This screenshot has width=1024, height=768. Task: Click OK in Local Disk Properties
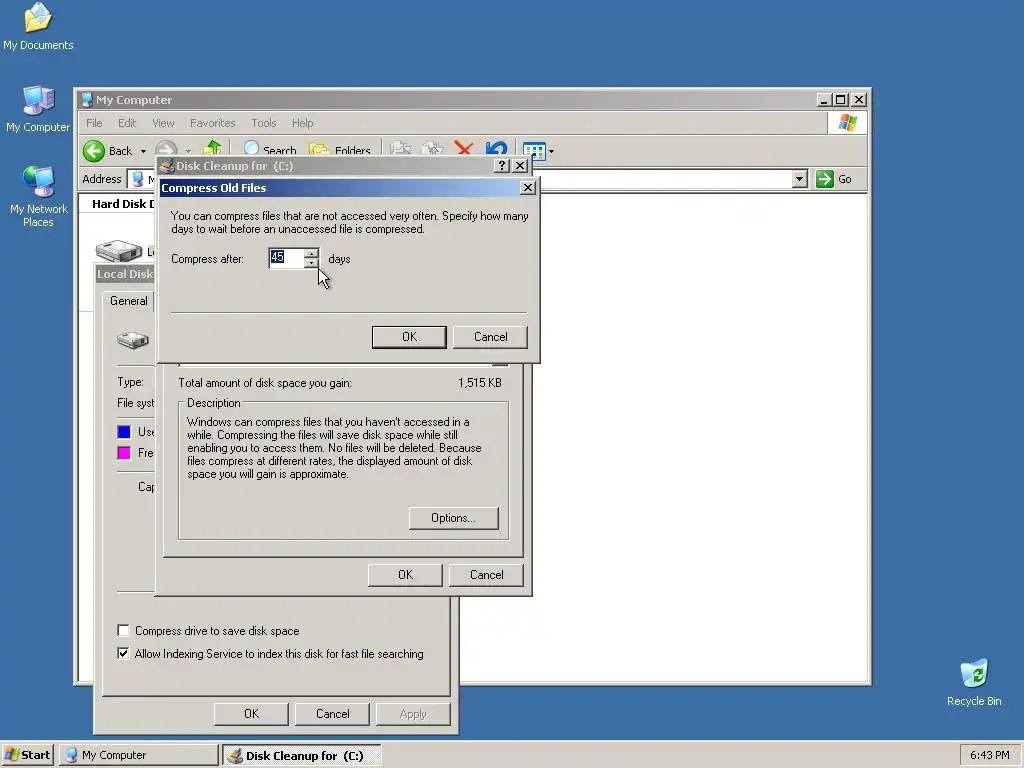[251, 714]
